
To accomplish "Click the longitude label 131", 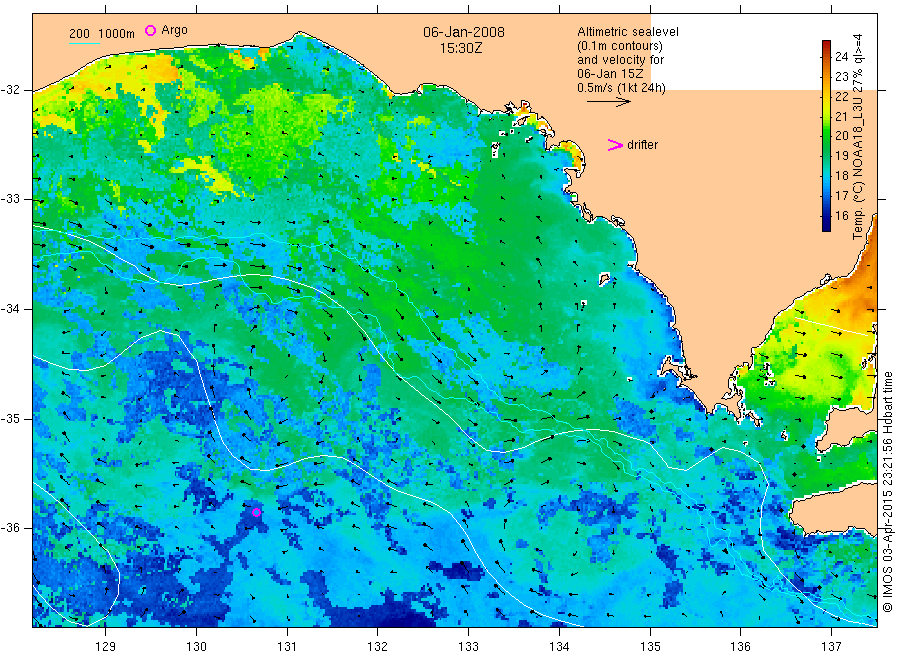I will click(287, 647).
